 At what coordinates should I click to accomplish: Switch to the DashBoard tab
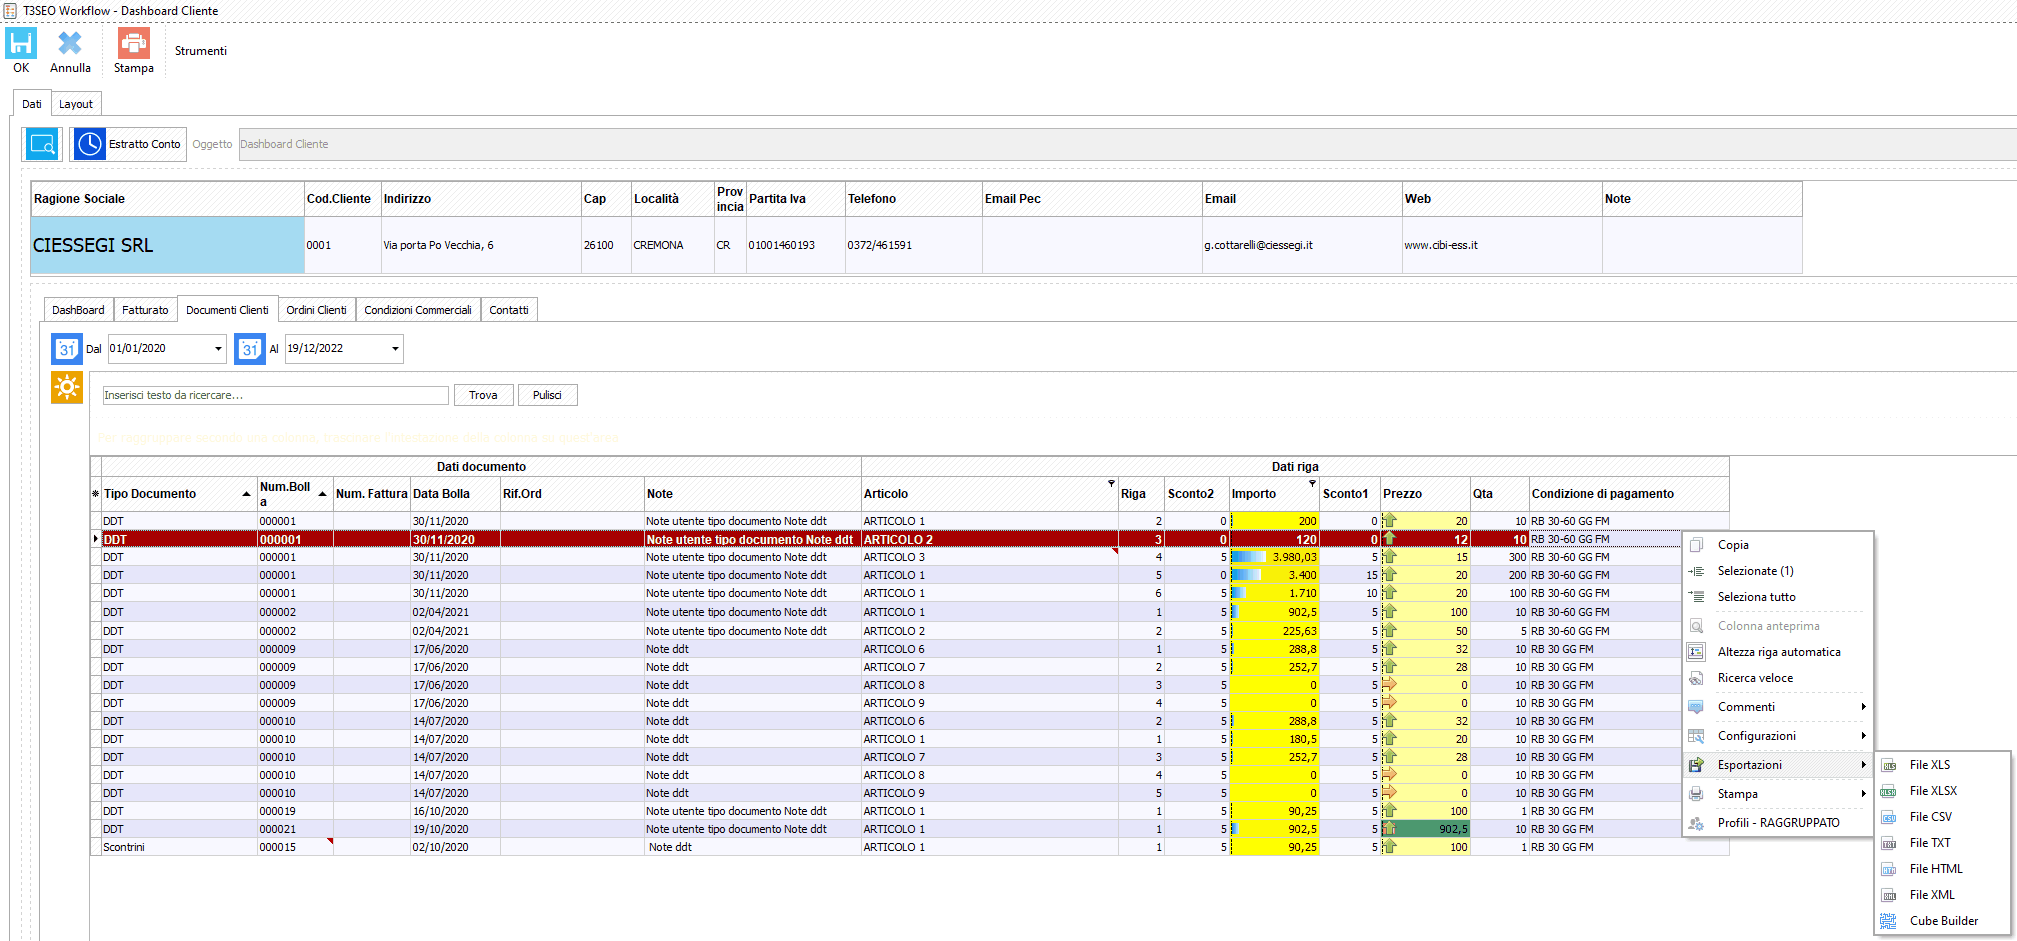[x=78, y=310]
